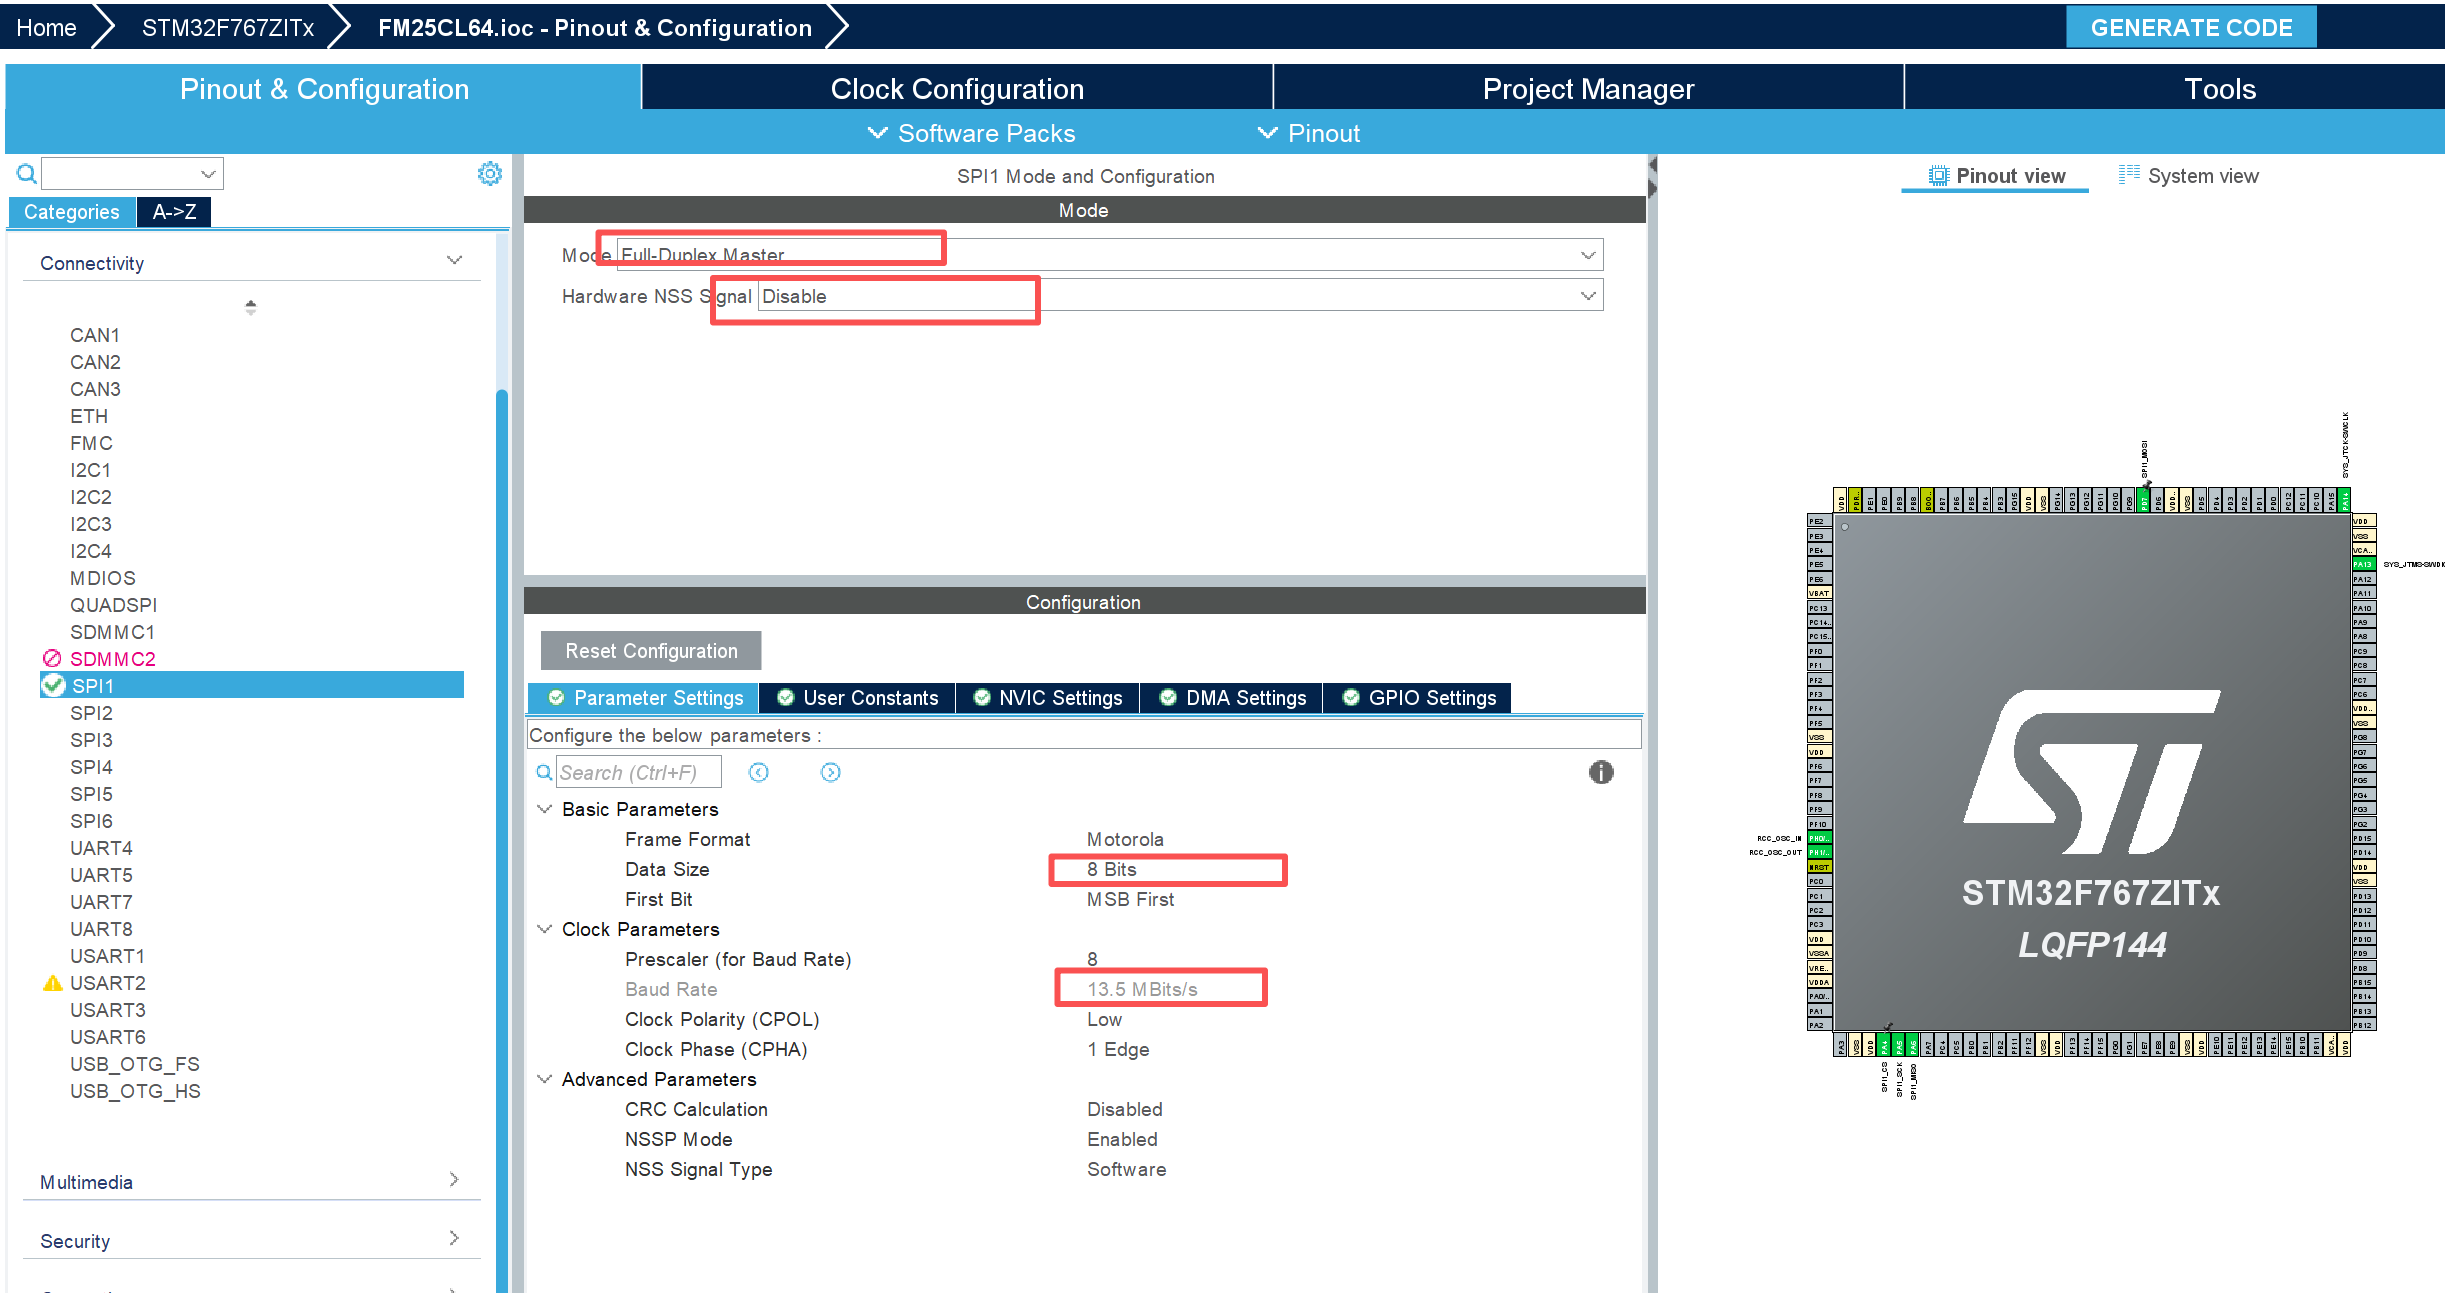Collapse the Advanced Parameters group
Screen dimensions: 2445x1293
click(545, 1079)
